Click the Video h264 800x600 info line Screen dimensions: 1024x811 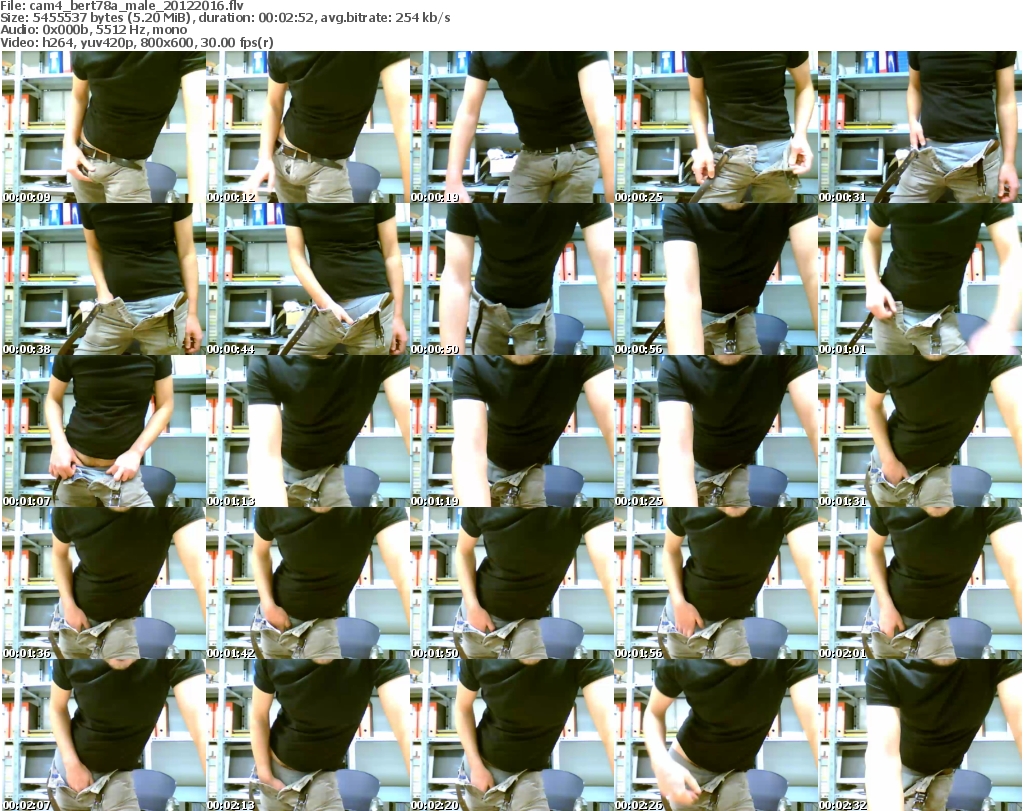(137, 42)
